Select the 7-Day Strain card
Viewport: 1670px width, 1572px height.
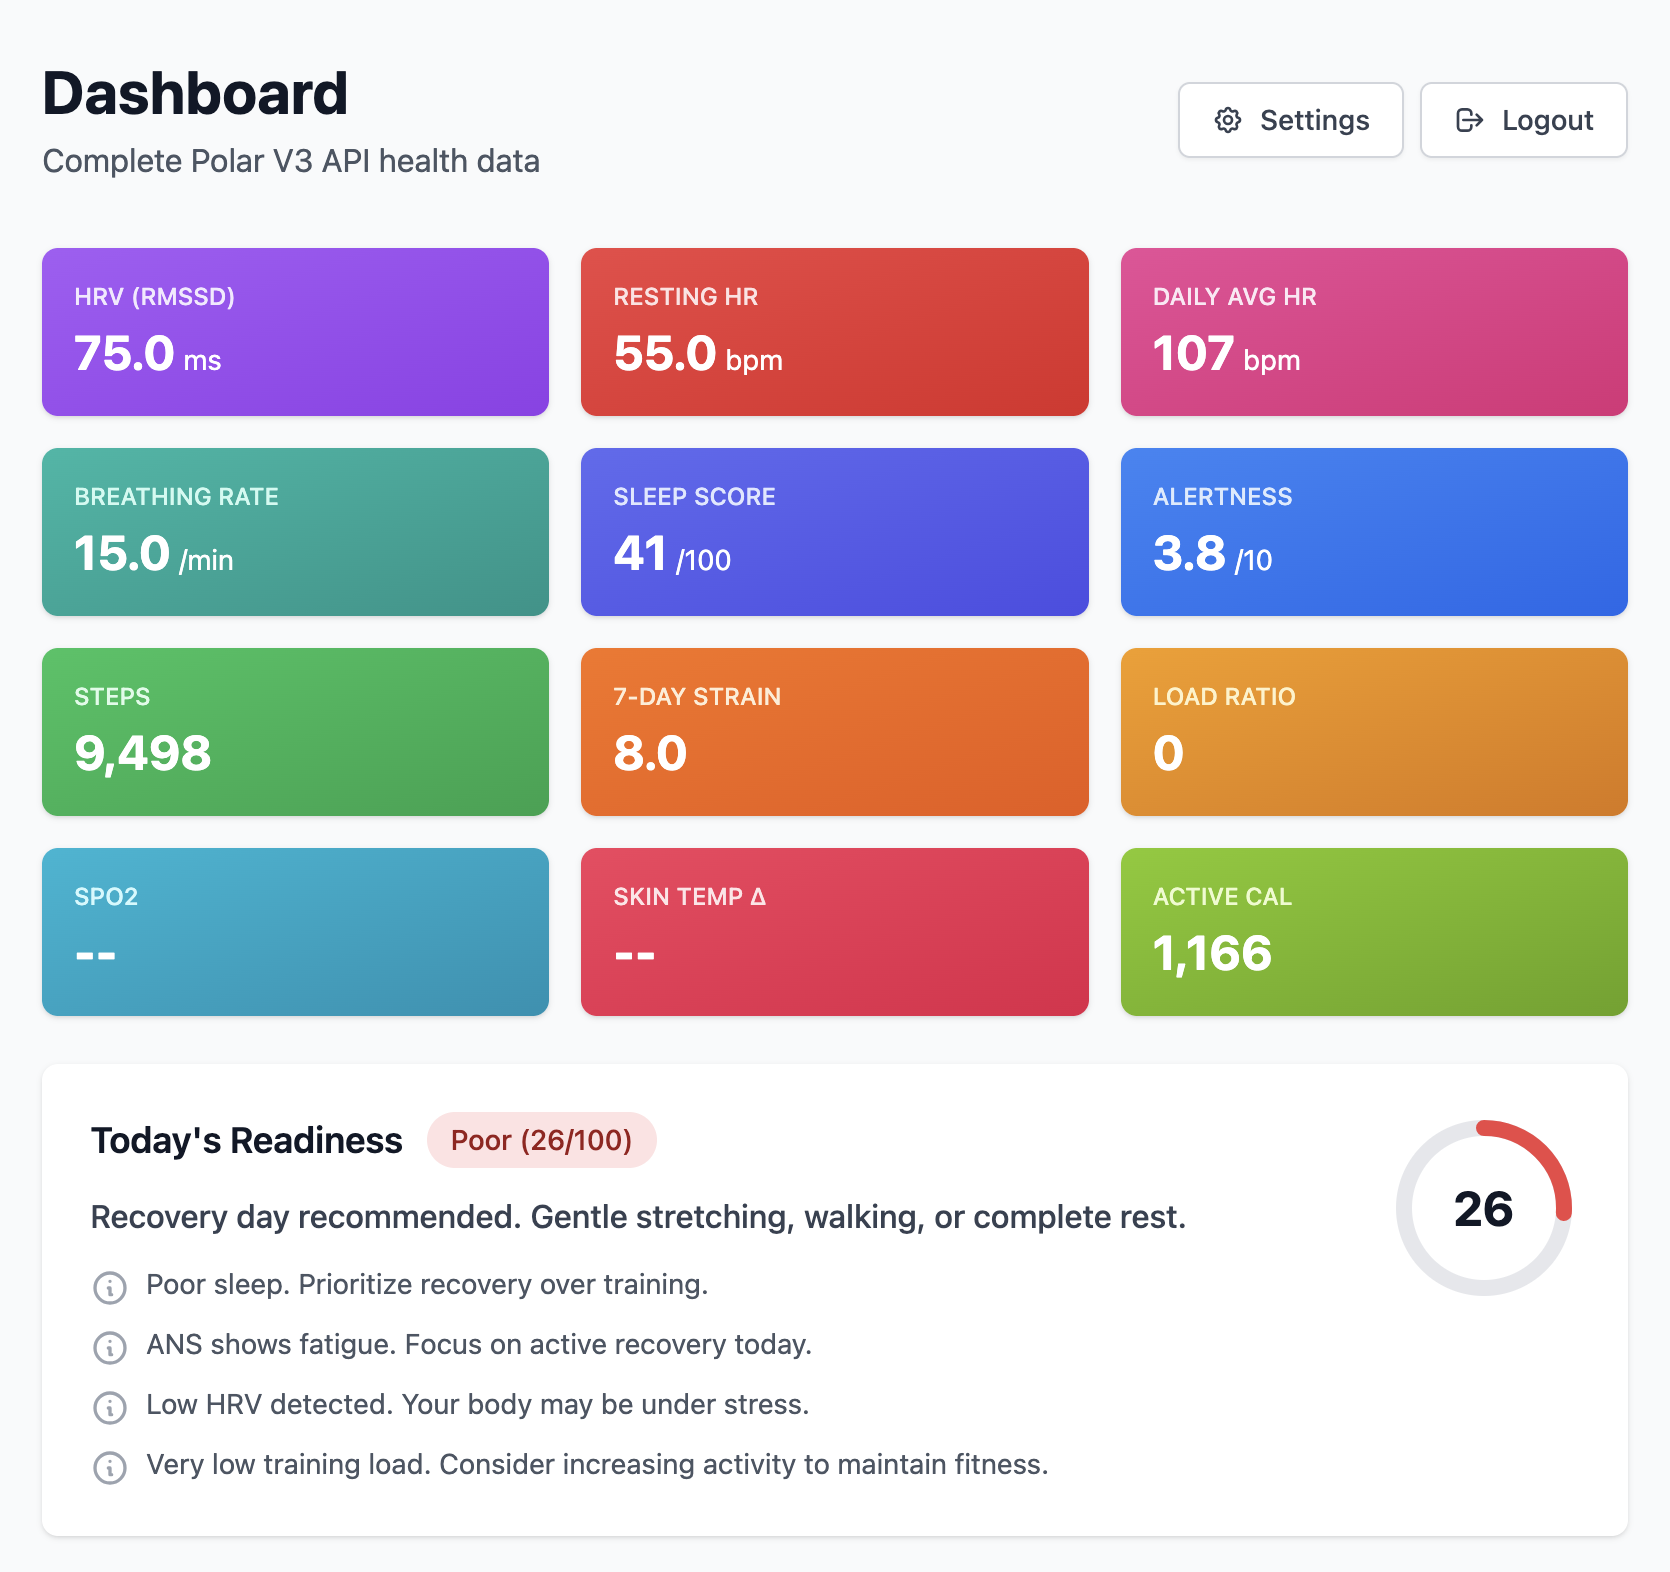click(834, 731)
